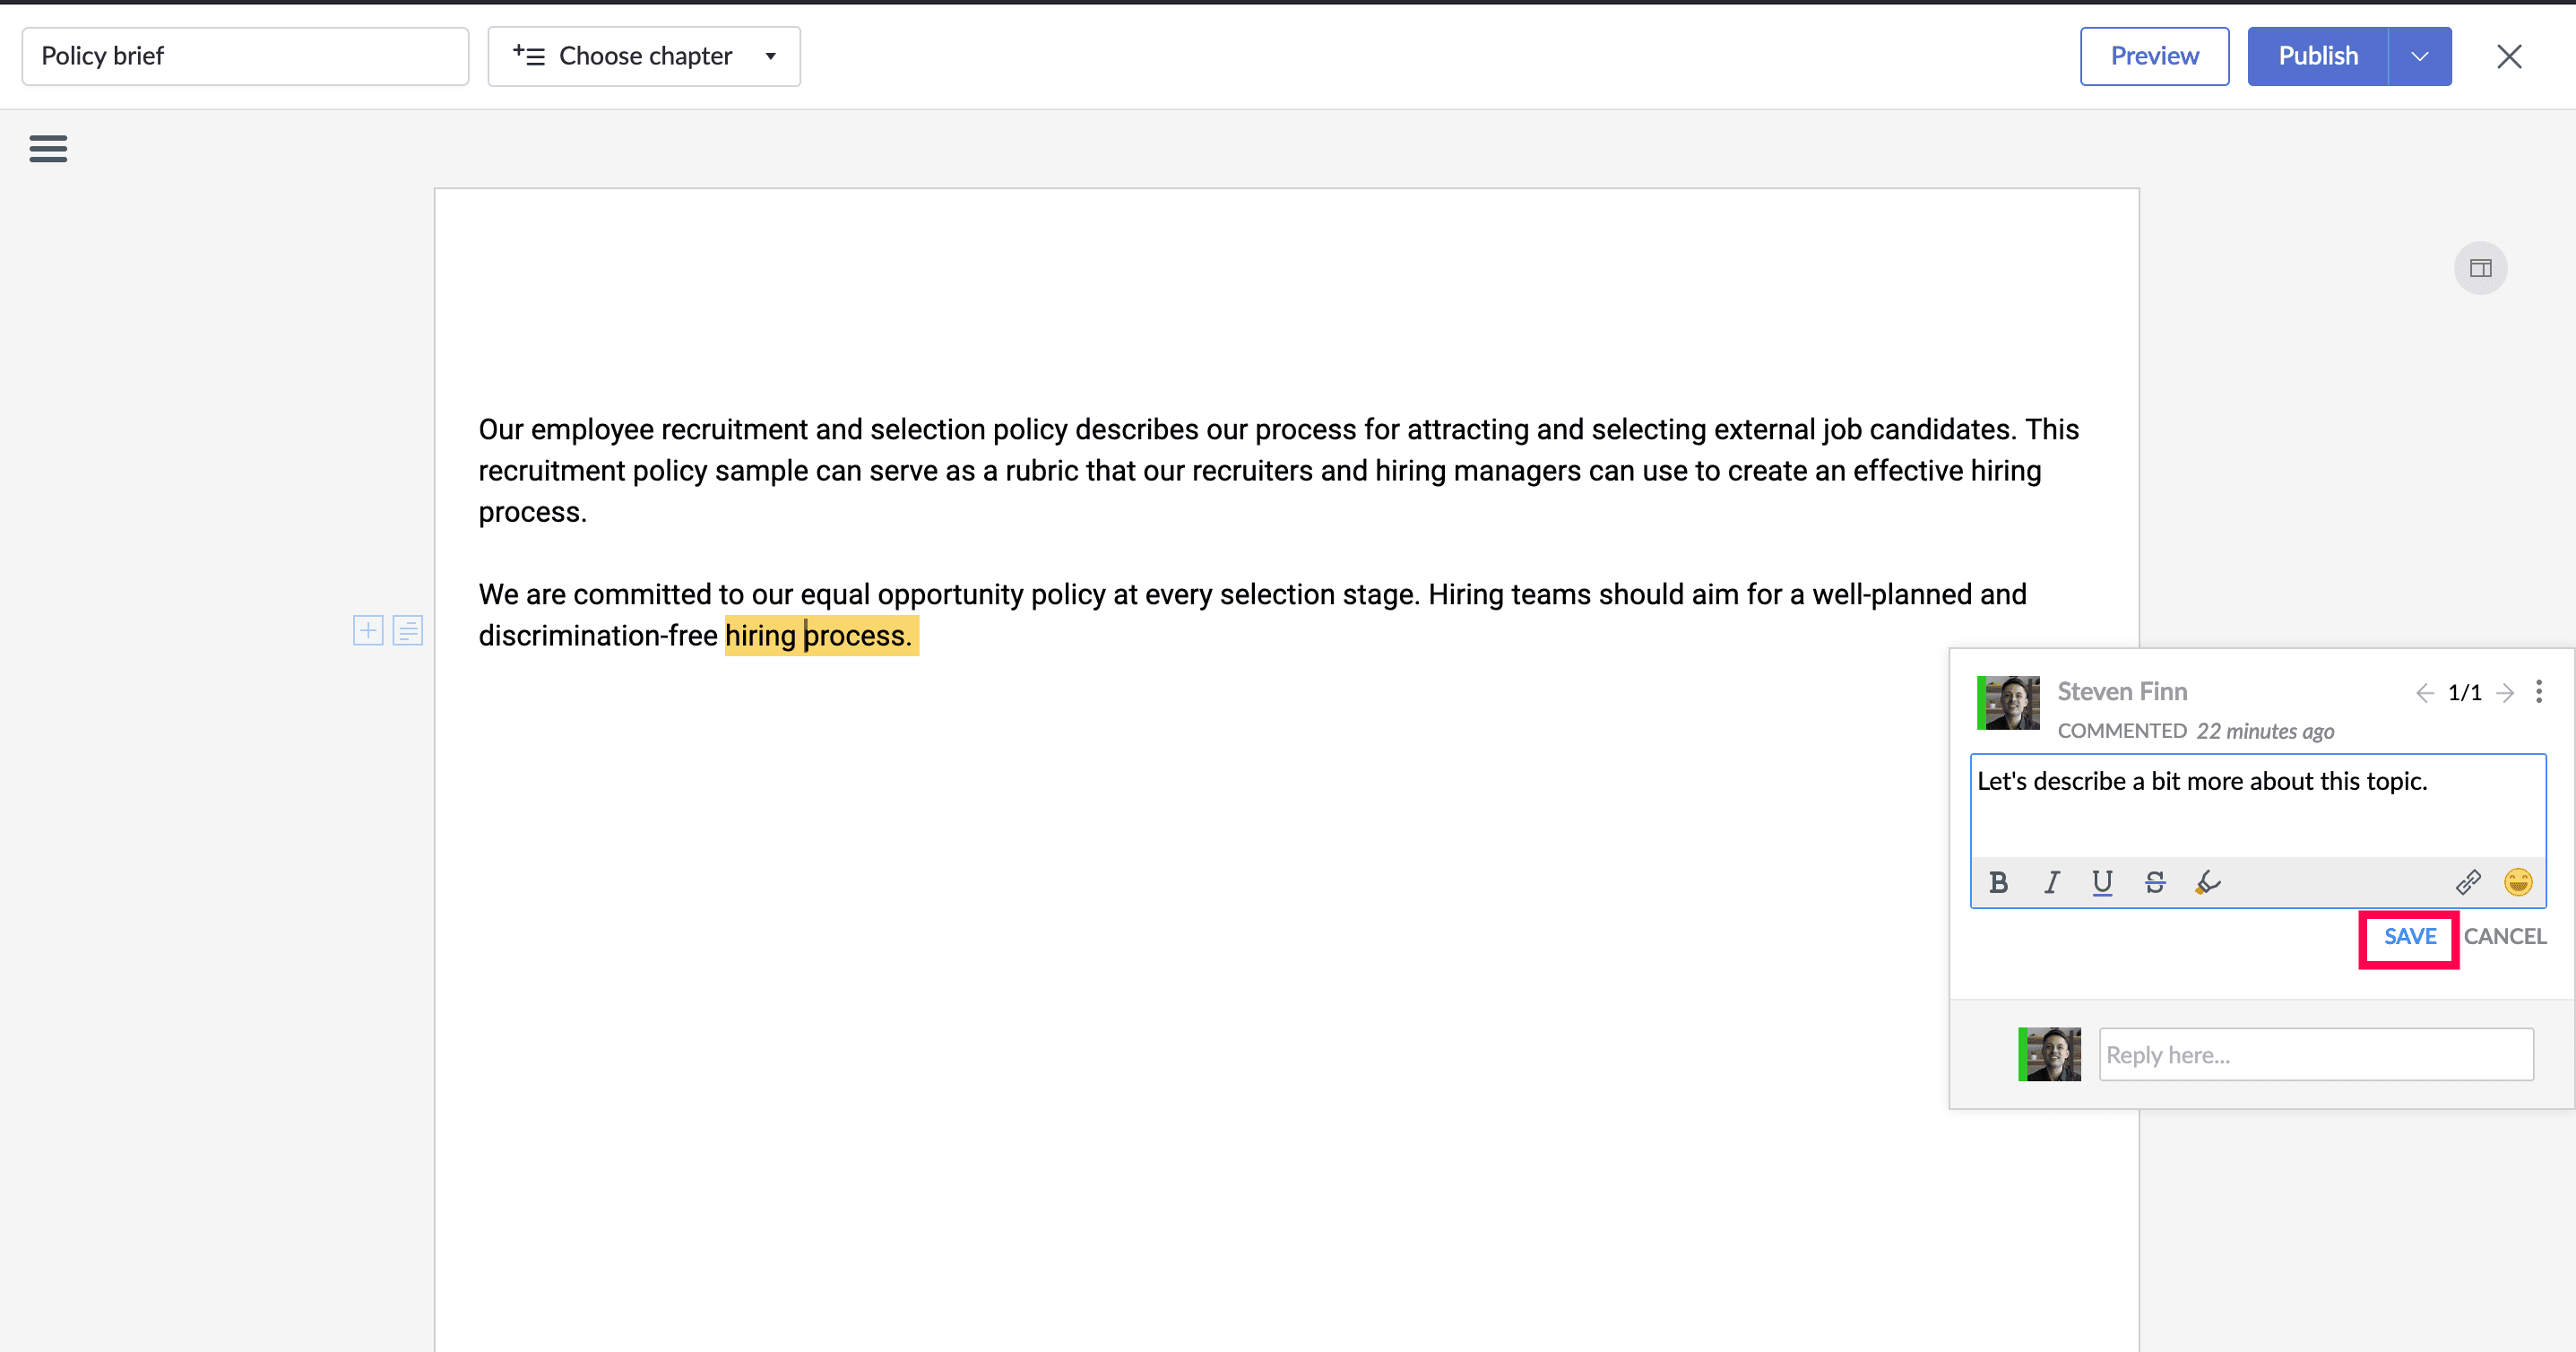Viewport: 2576px width, 1352px height.
Task: Underline the comment text
Action: 2102,882
